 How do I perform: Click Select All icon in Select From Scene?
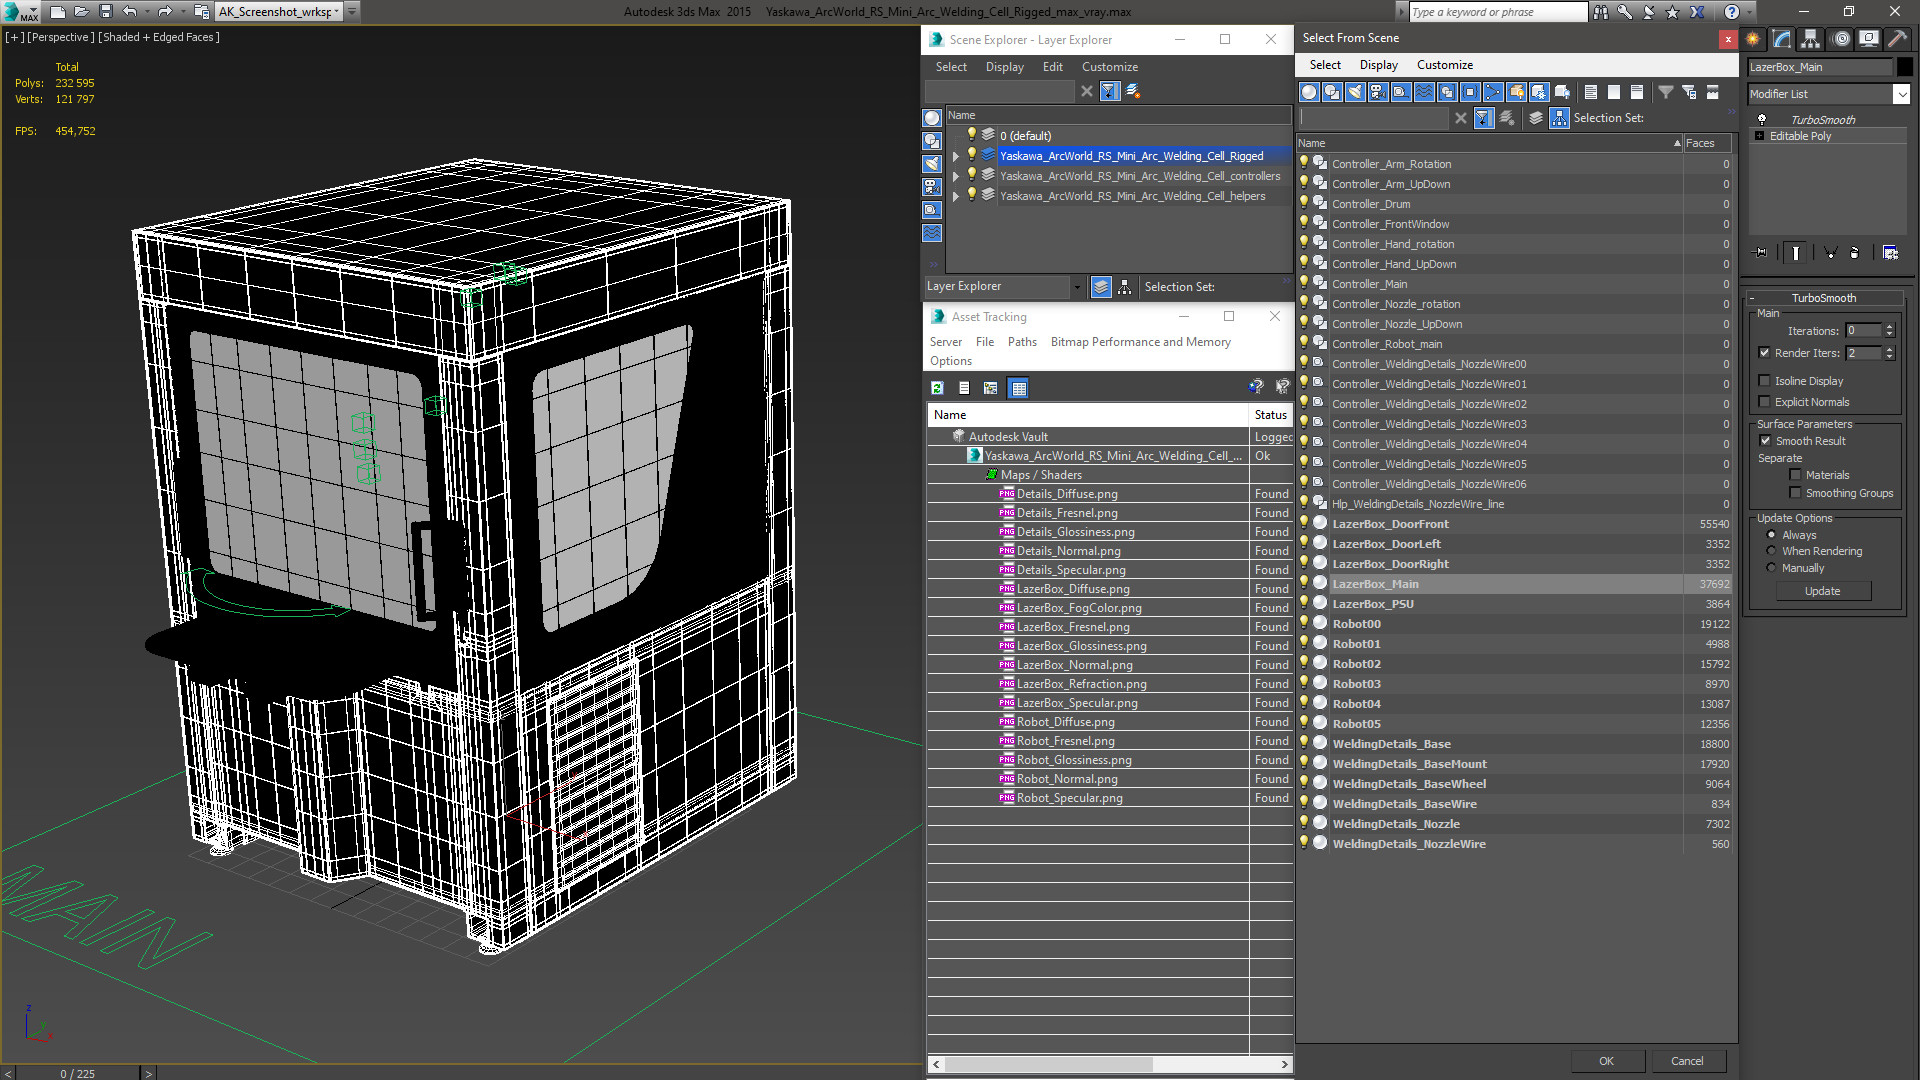coord(1591,92)
